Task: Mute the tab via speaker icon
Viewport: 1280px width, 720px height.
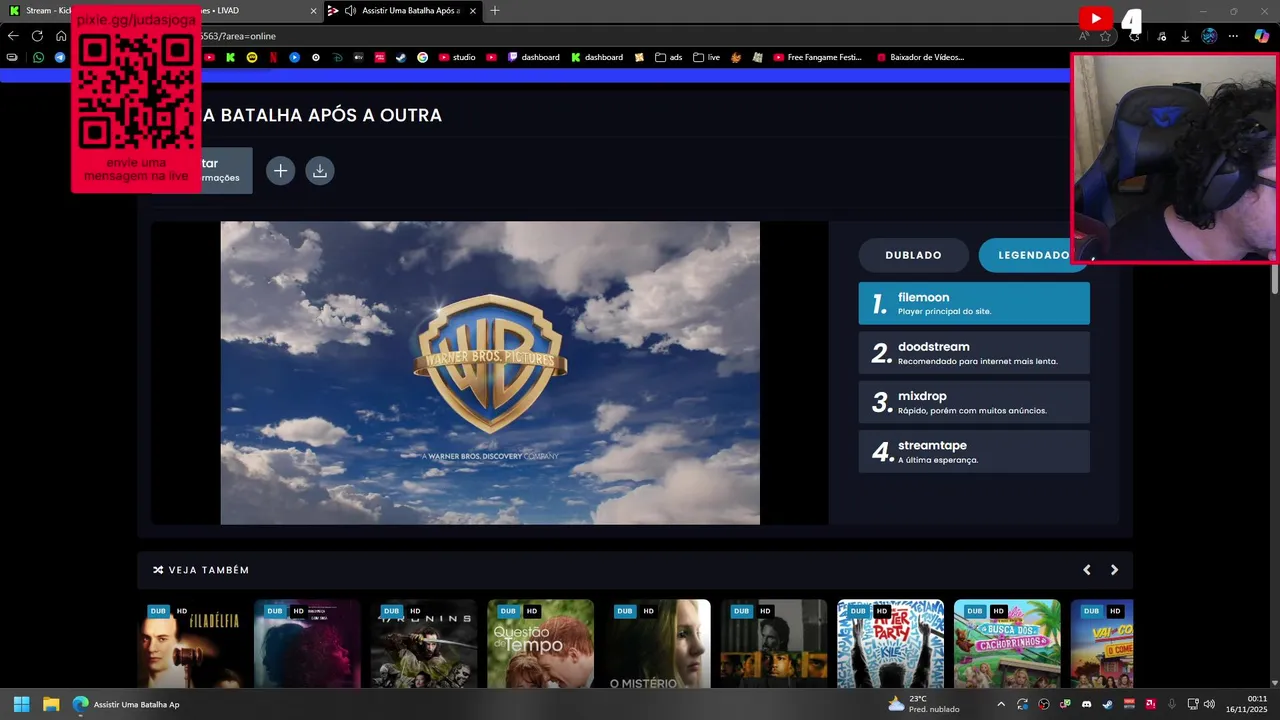Action: pyautogui.click(x=350, y=11)
